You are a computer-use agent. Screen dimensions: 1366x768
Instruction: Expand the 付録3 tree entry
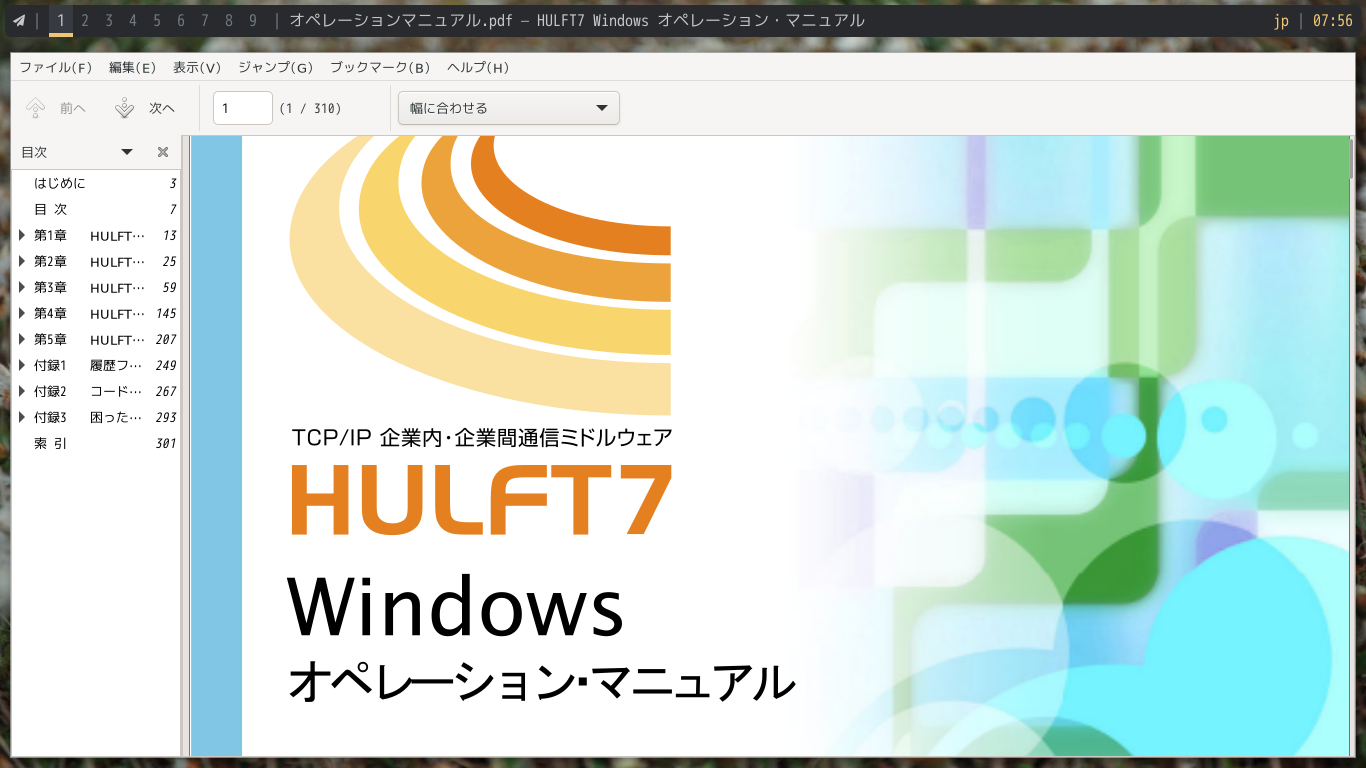click(23, 417)
